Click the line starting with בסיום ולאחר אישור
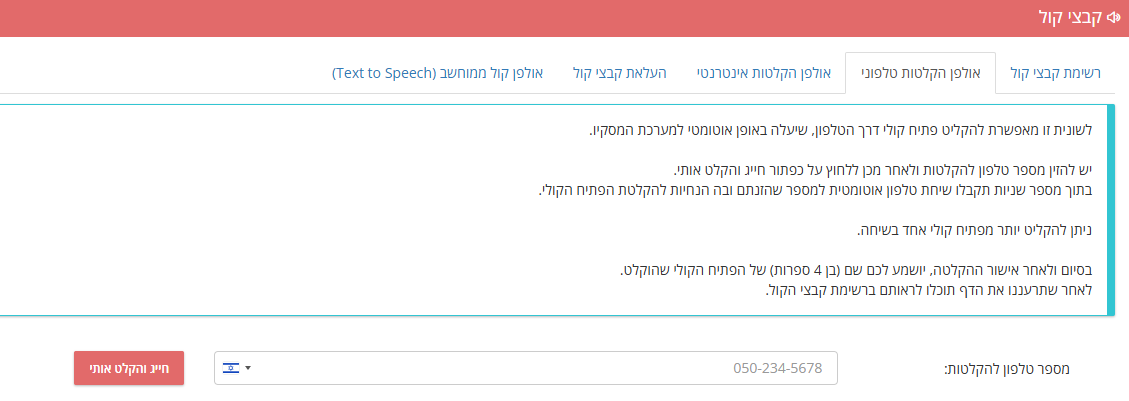Viewport: 1129px width, 401px height. tap(857, 271)
